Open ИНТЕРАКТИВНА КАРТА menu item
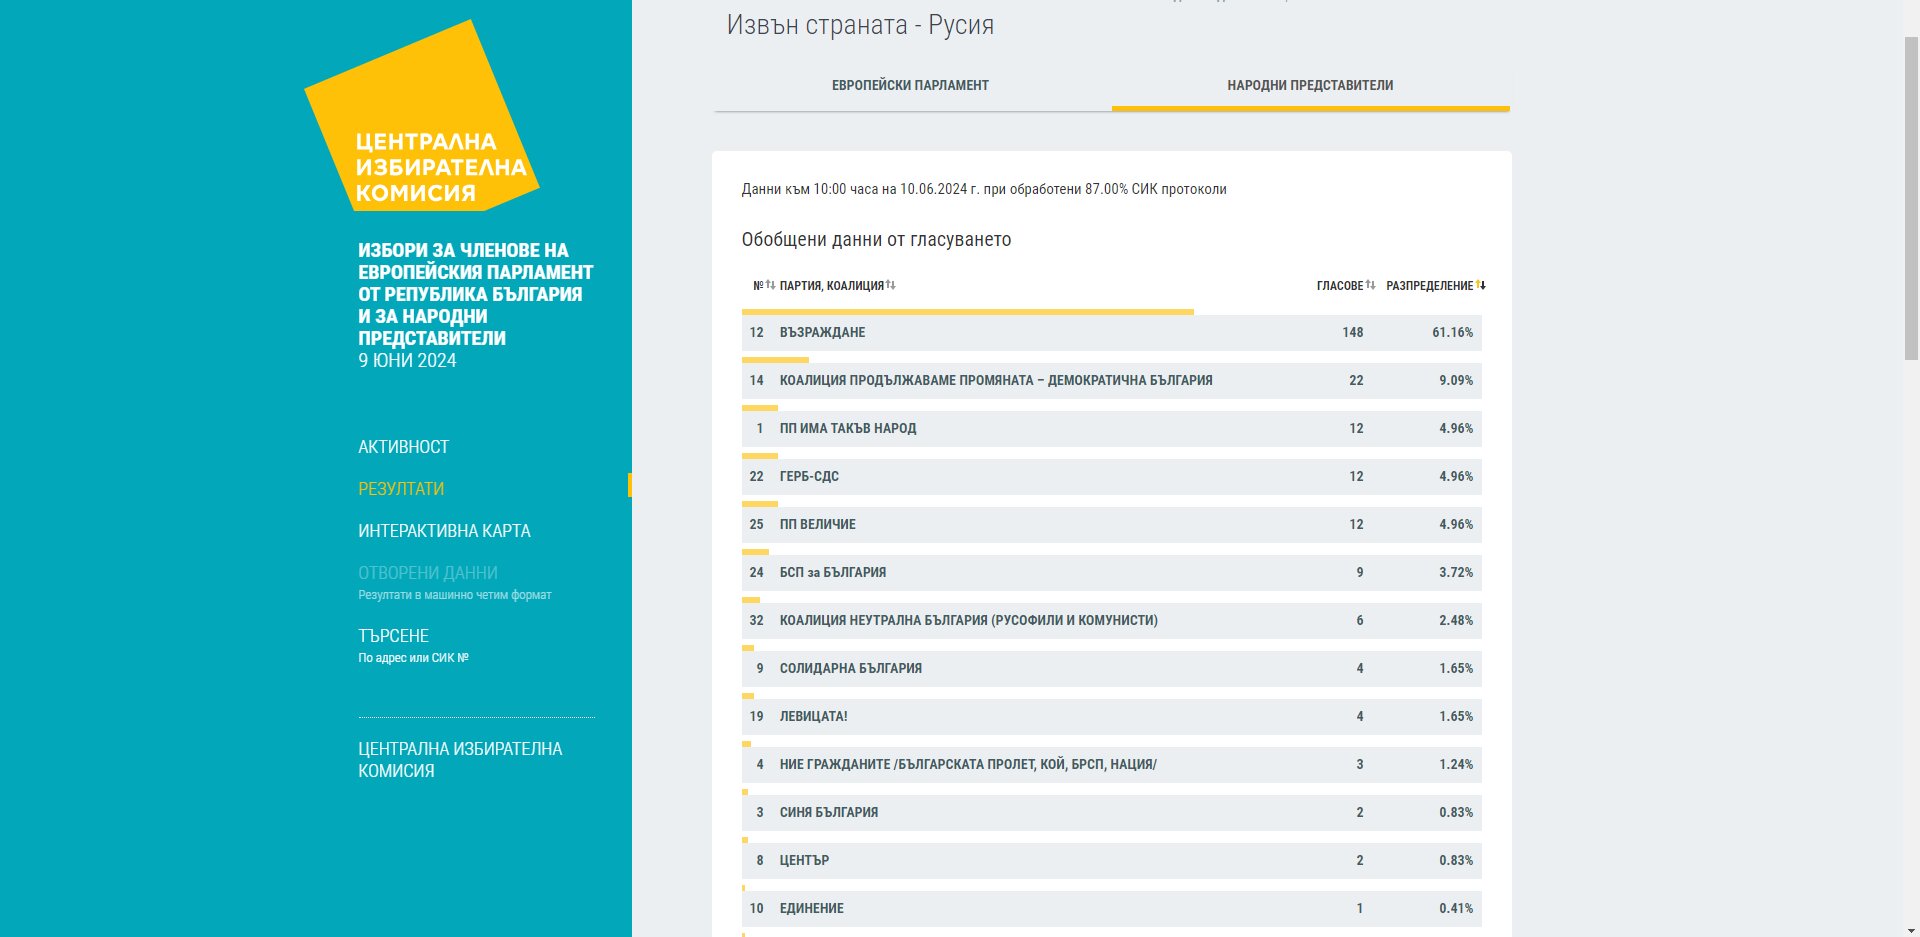This screenshot has height=937, width=1920. [x=445, y=531]
